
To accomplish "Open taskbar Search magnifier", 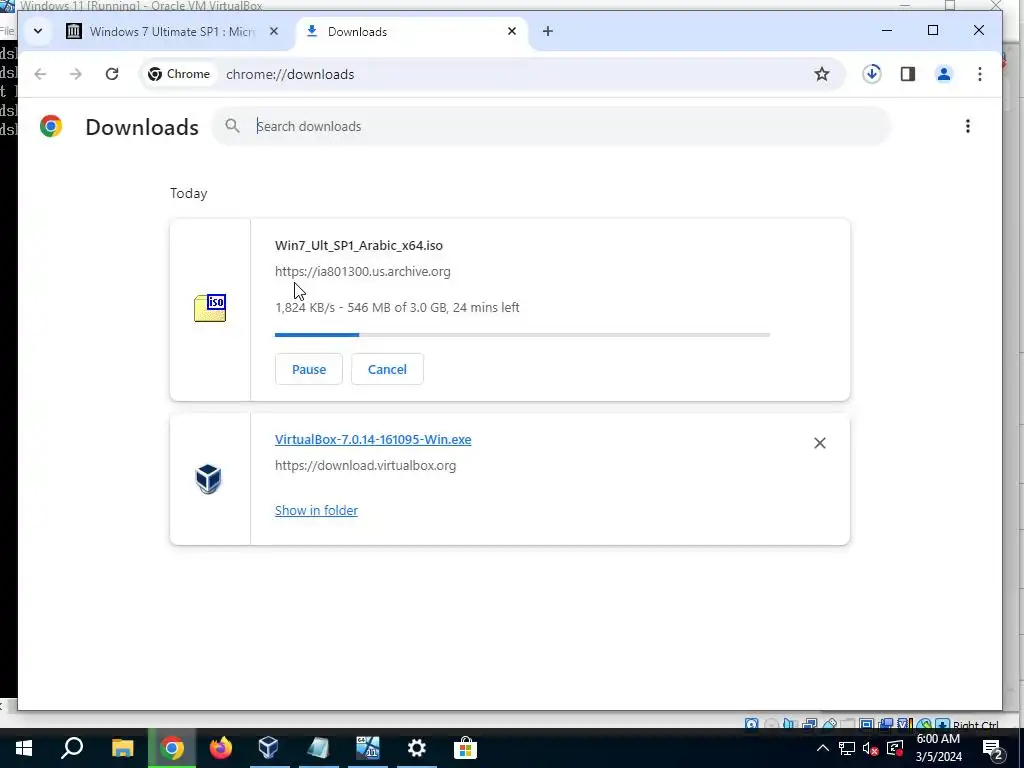I will [x=72, y=748].
